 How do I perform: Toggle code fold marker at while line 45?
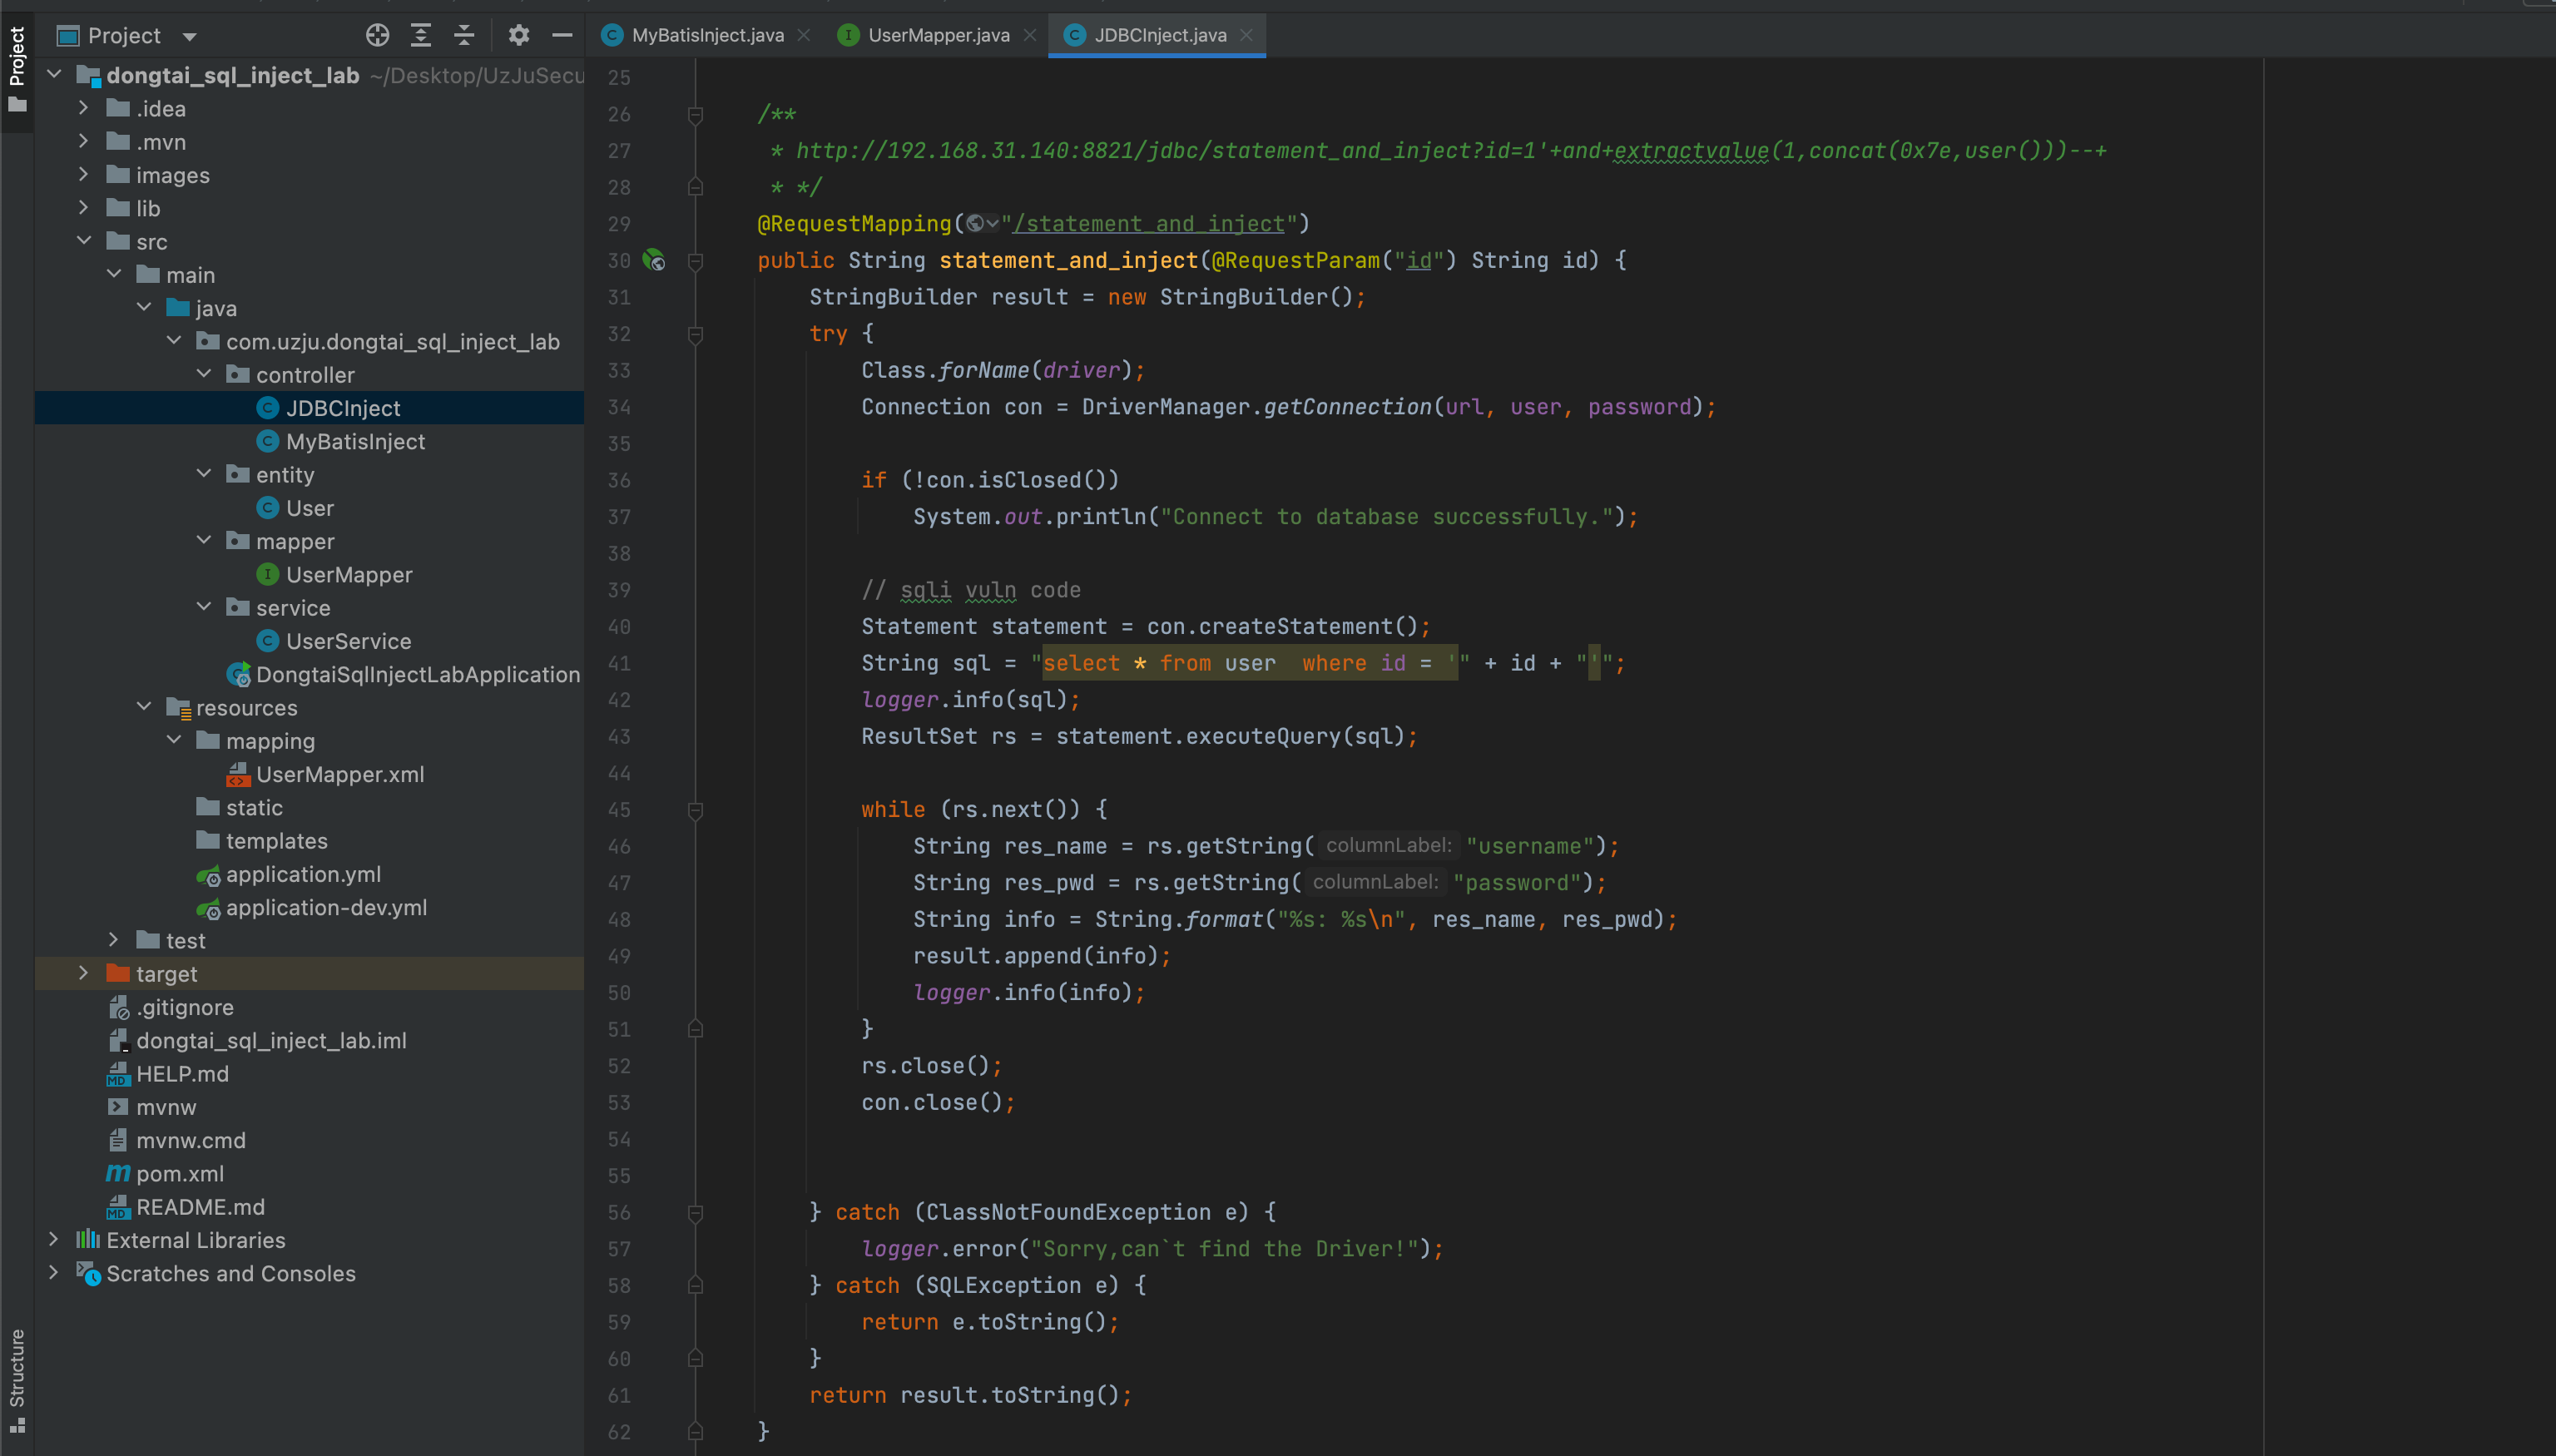click(x=696, y=810)
